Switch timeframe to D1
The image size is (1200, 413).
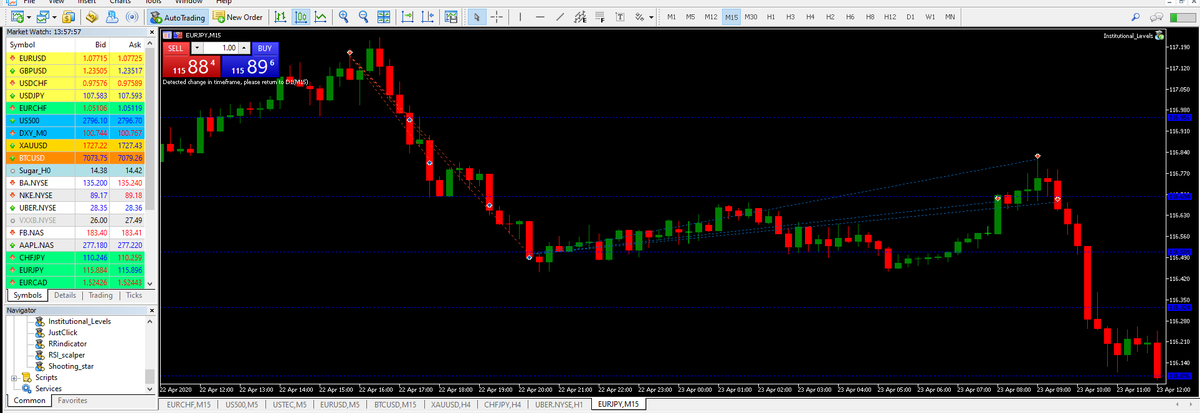(911, 17)
